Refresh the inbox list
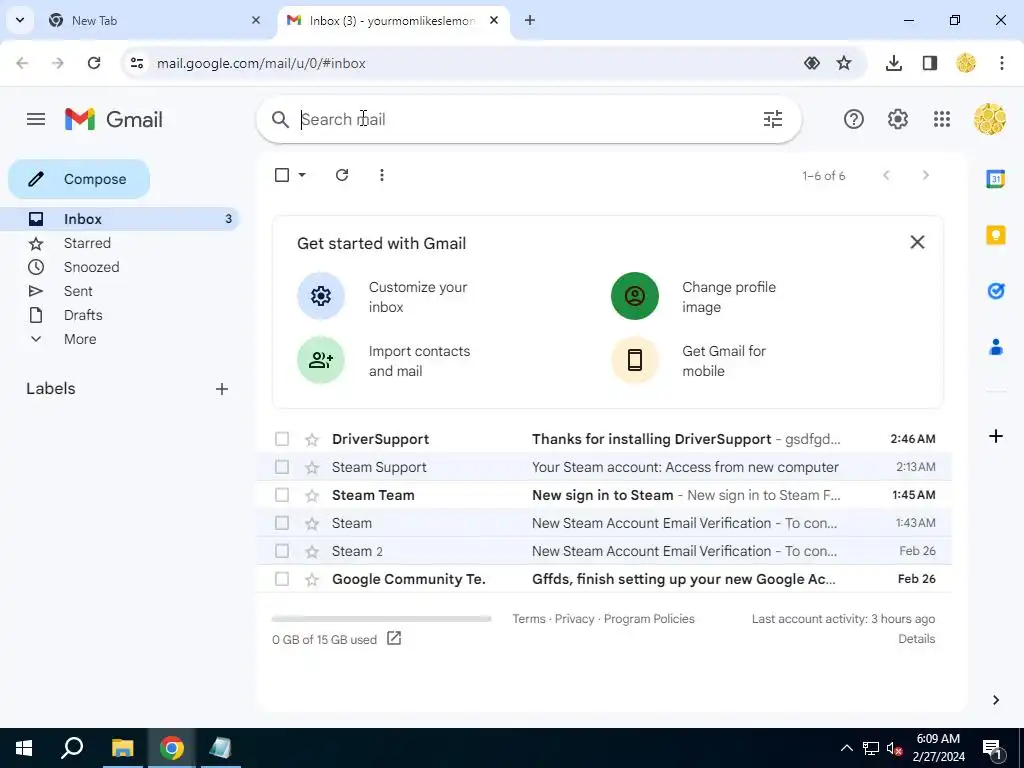 click(342, 175)
